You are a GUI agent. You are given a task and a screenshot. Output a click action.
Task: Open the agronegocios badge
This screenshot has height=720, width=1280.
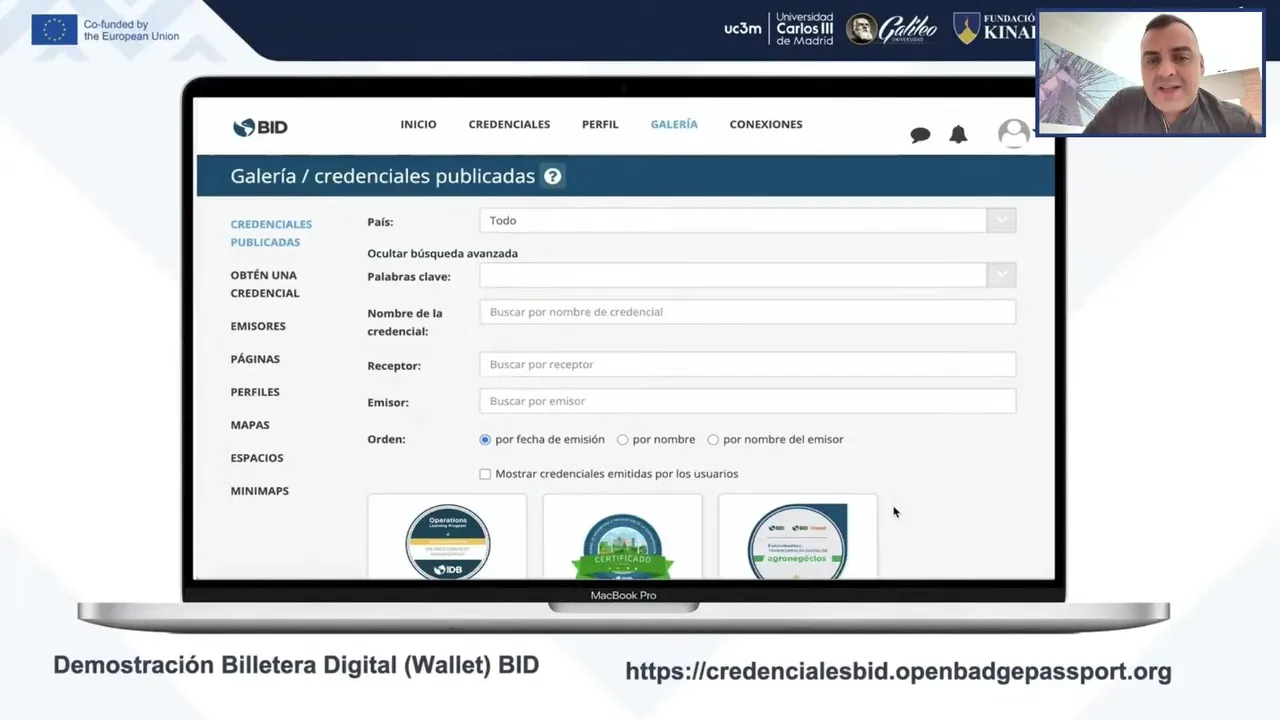coord(797,541)
